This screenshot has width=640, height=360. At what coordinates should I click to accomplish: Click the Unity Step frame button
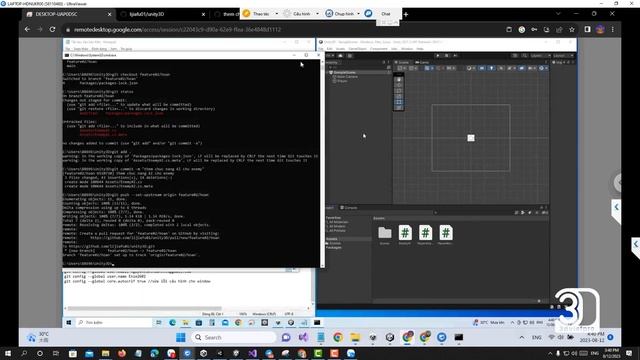coord(455,56)
